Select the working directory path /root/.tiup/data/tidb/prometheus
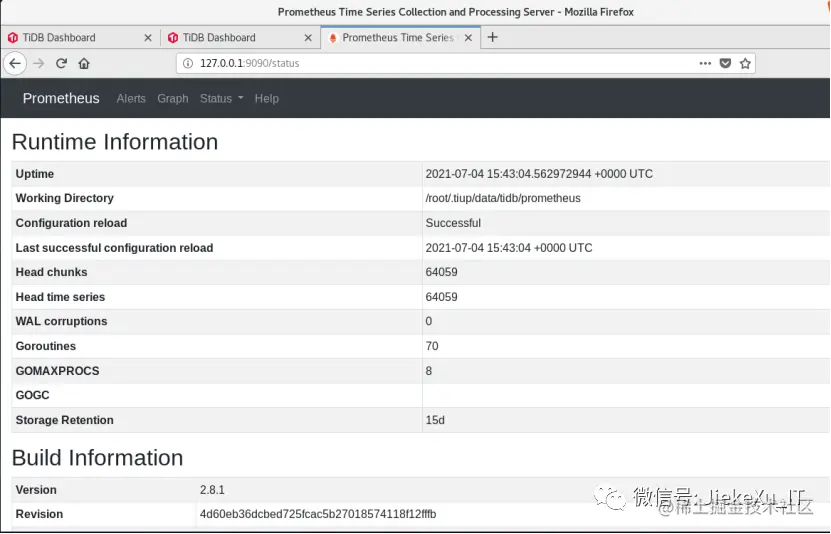Viewport: 831px width, 534px height. coord(503,198)
